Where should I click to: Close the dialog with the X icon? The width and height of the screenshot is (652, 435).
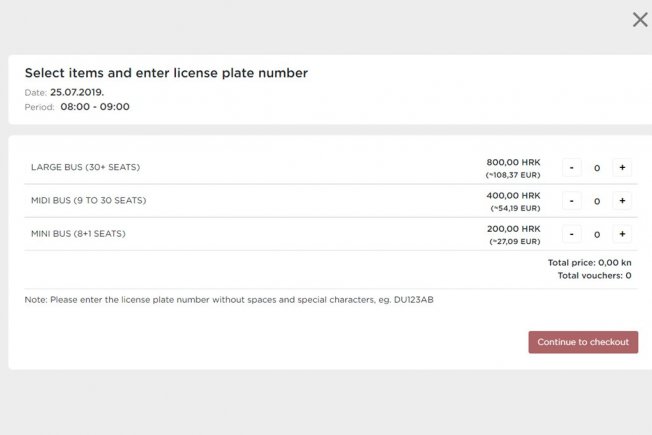pos(640,20)
